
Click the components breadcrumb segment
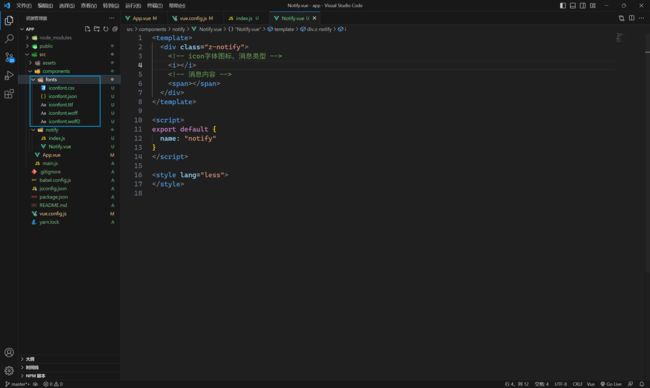click(x=152, y=29)
